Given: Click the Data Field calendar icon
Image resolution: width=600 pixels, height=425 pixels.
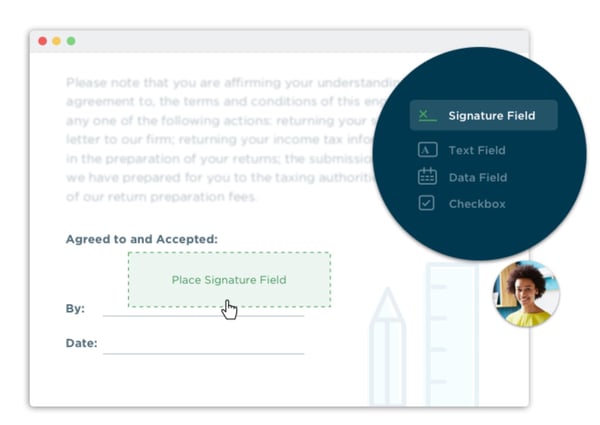Looking at the screenshot, I should coord(427,177).
